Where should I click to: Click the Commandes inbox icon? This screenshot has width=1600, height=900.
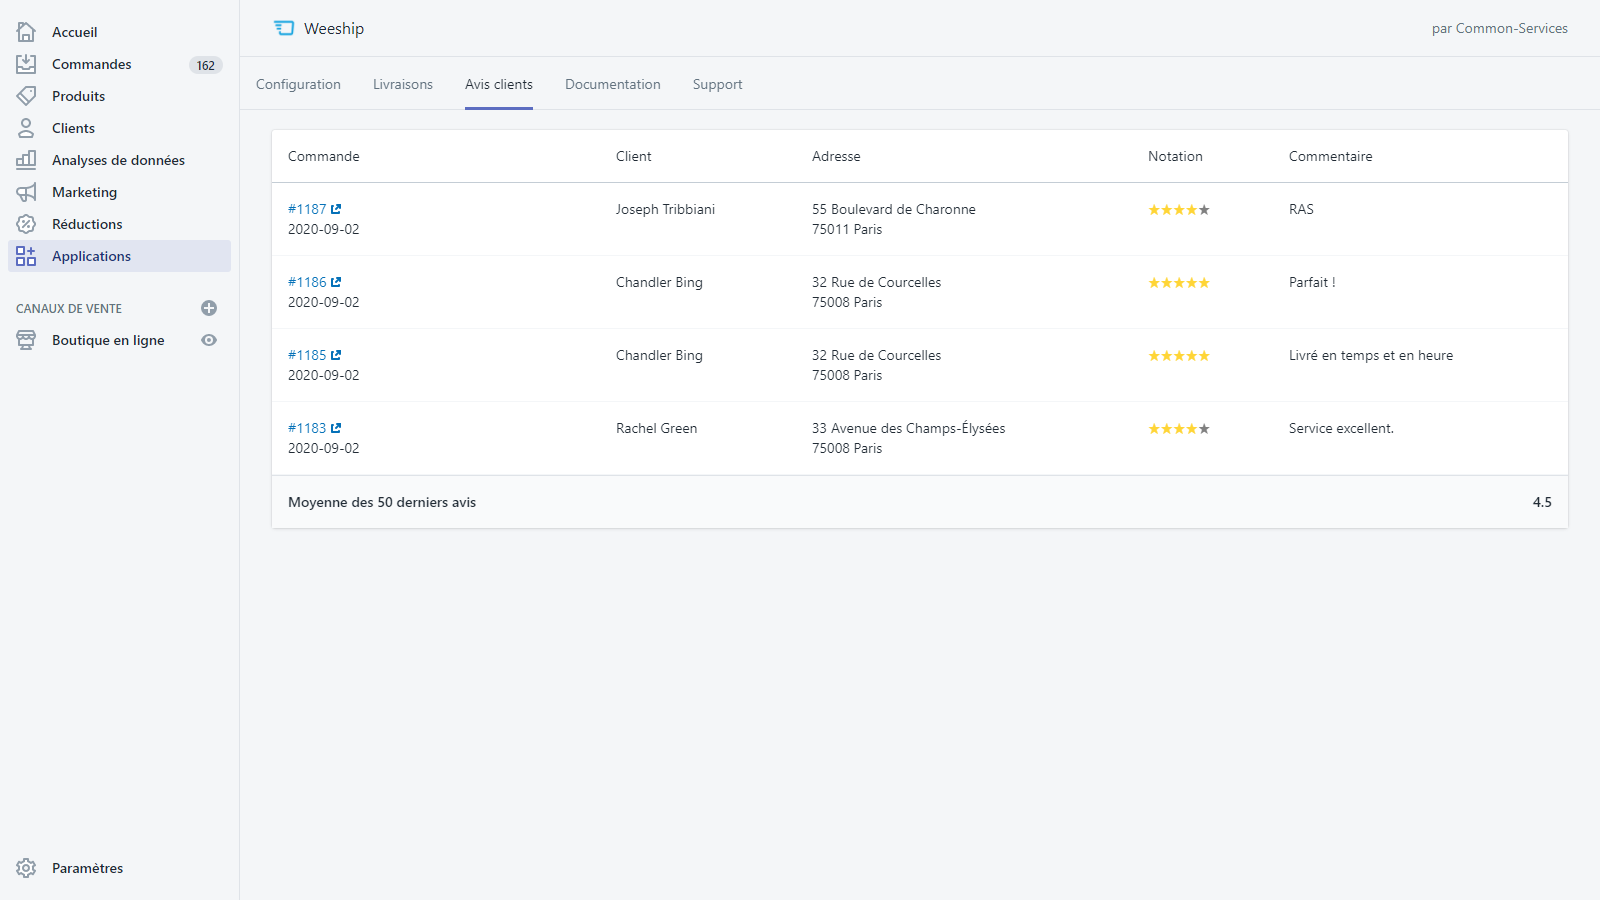coord(26,64)
